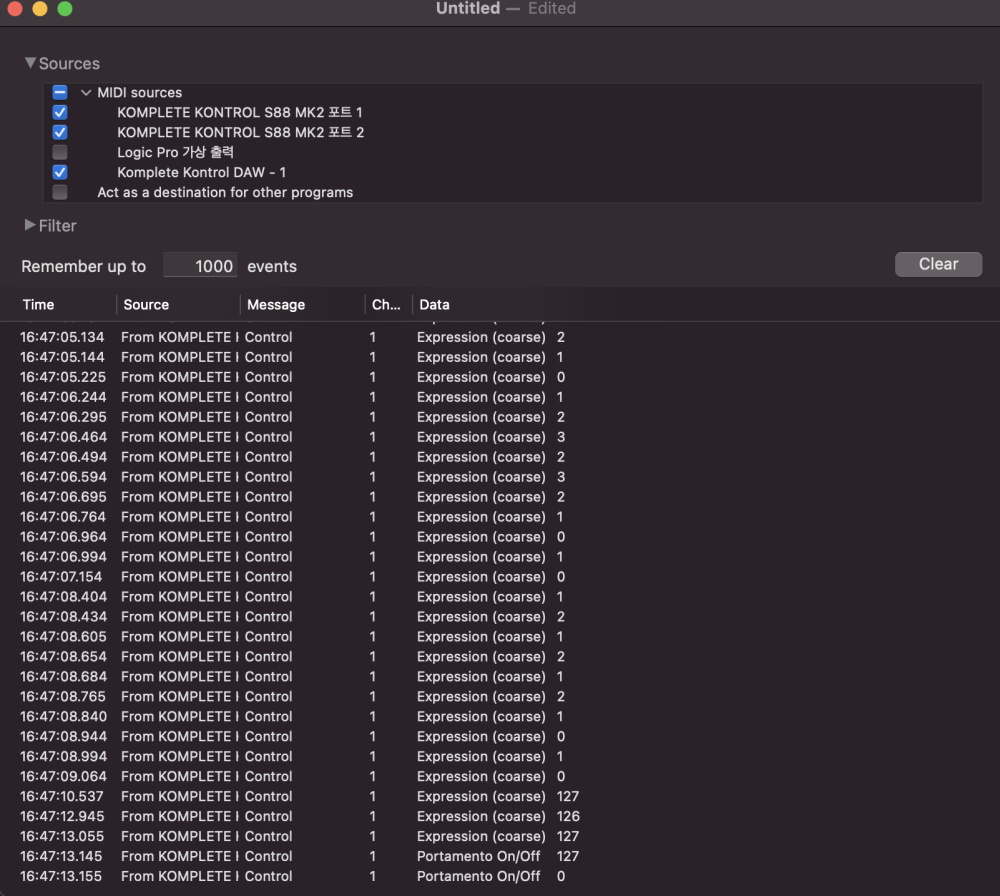
Task: Click the Logic Pro 가상 출력 label
Action: (175, 152)
